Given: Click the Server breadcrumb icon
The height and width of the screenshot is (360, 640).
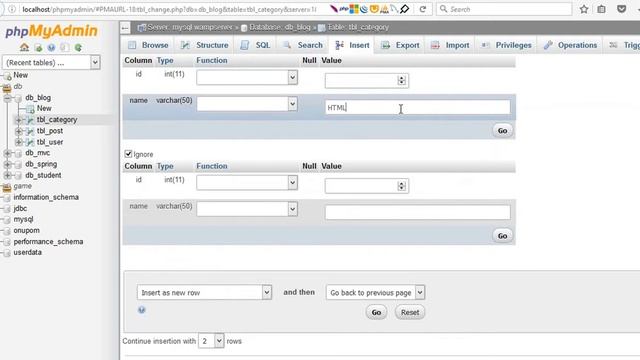Looking at the screenshot, I should [x=142, y=28].
